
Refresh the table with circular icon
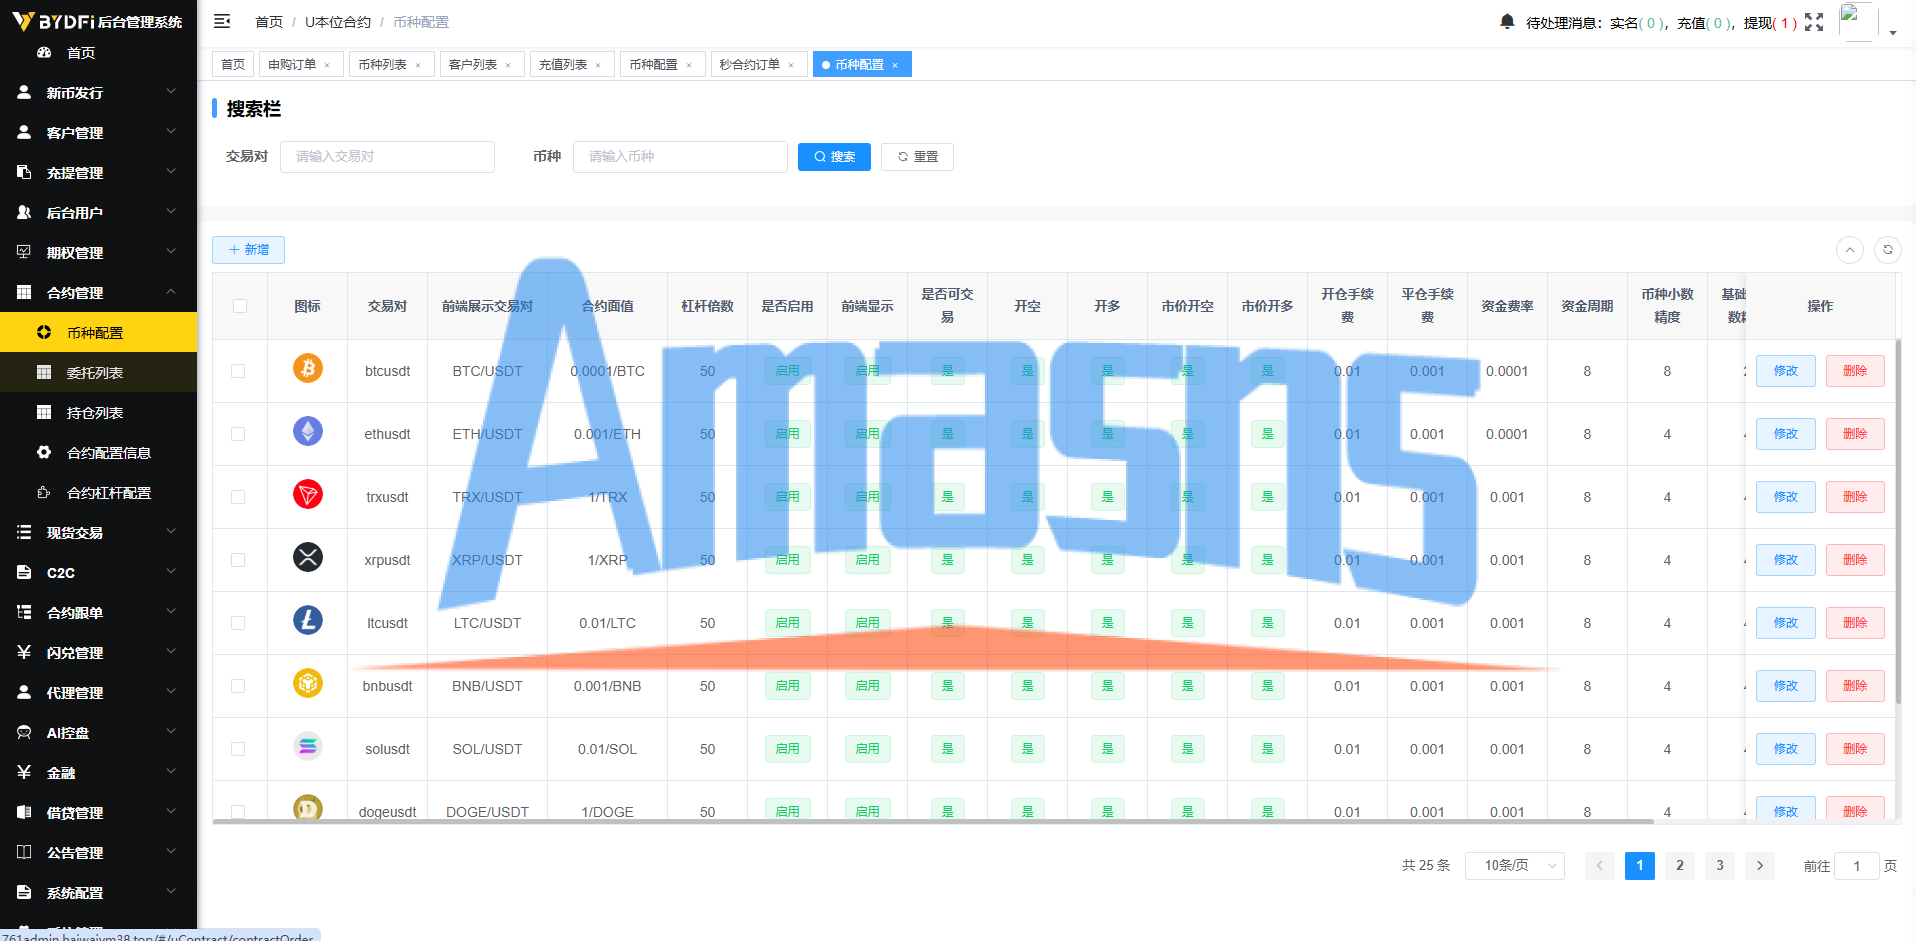[x=1888, y=250]
